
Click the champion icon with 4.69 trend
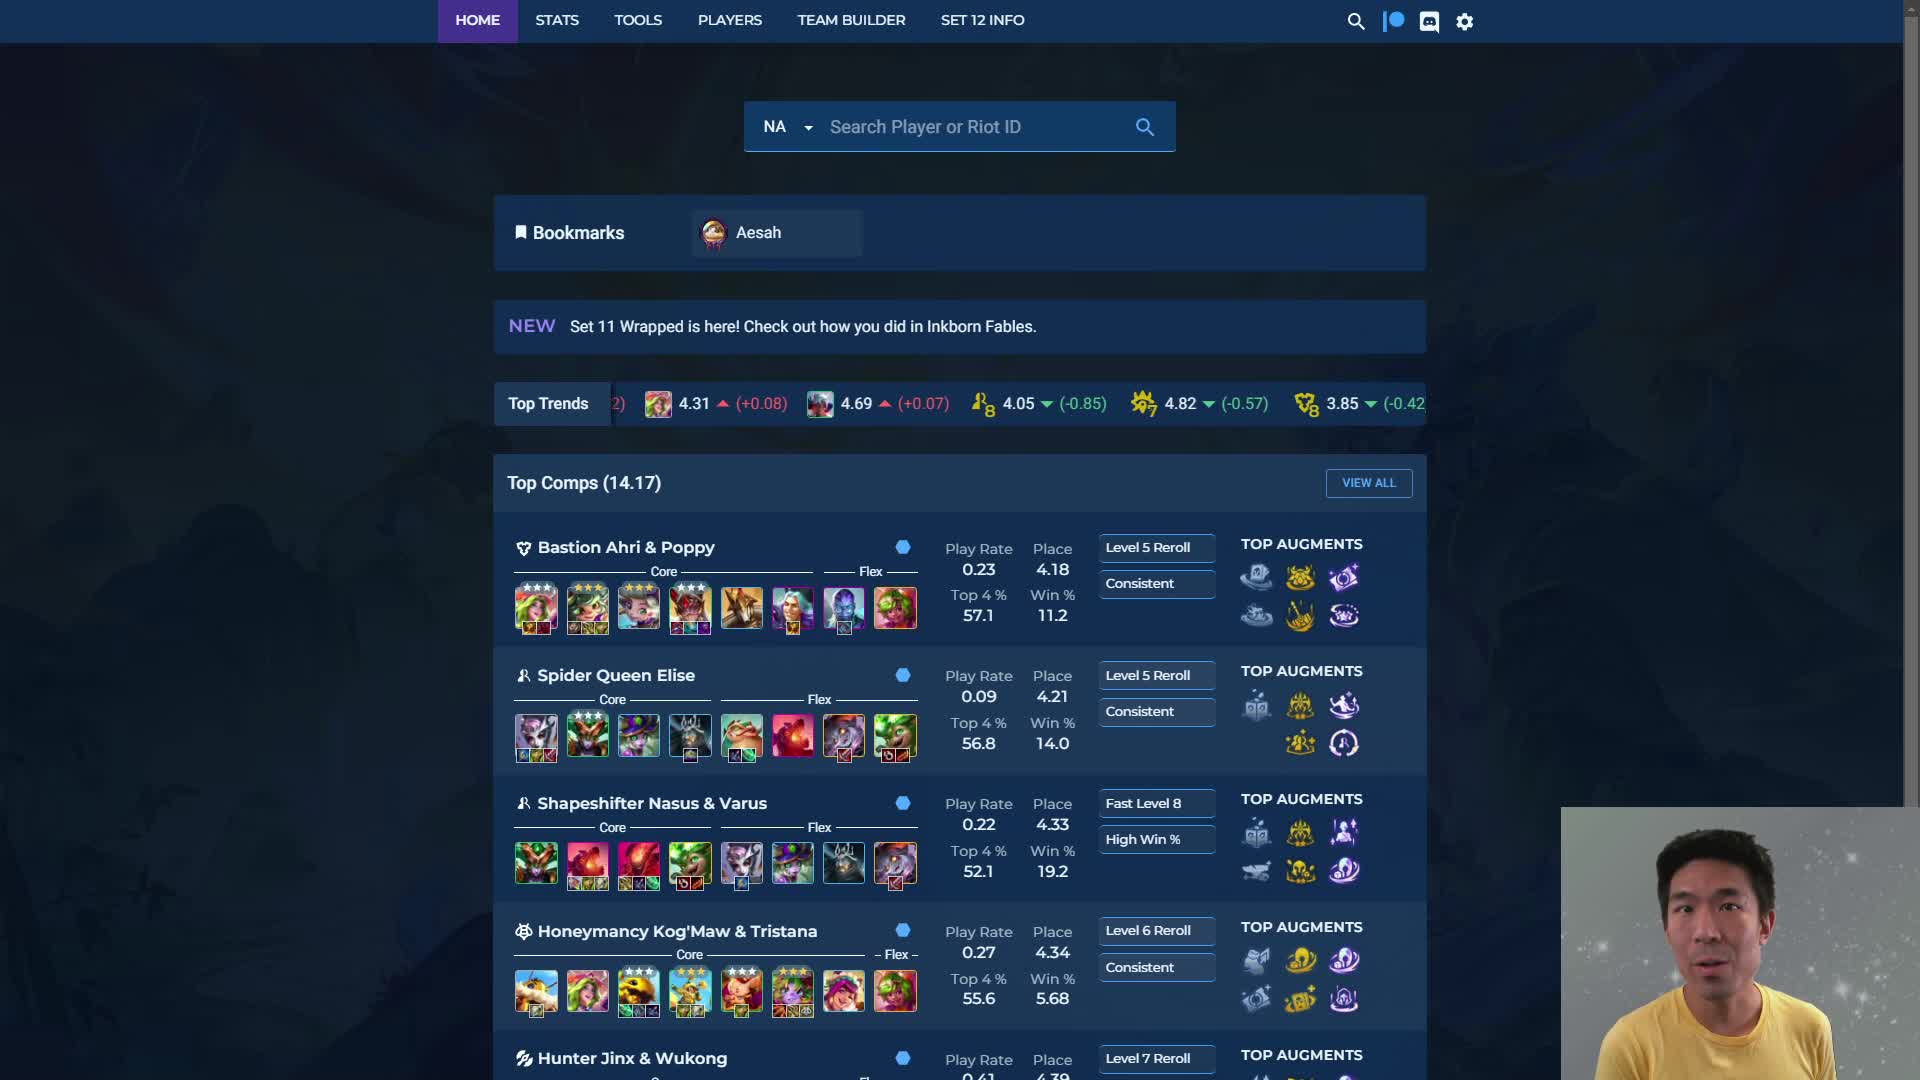(x=820, y=404)
